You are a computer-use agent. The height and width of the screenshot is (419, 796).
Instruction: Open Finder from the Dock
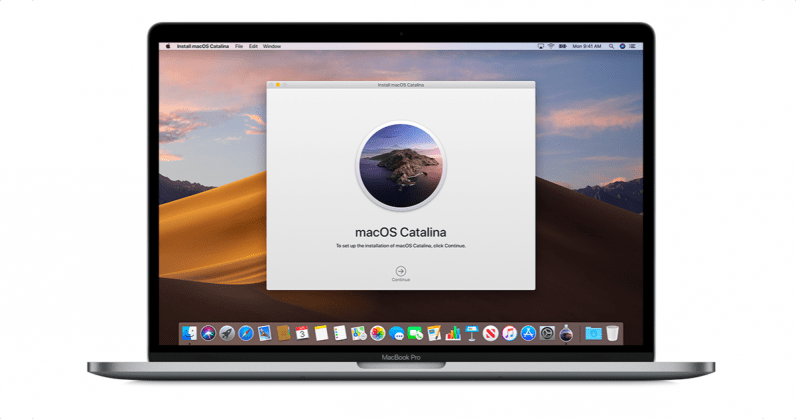pyautogui.click(x=189, y=333)
